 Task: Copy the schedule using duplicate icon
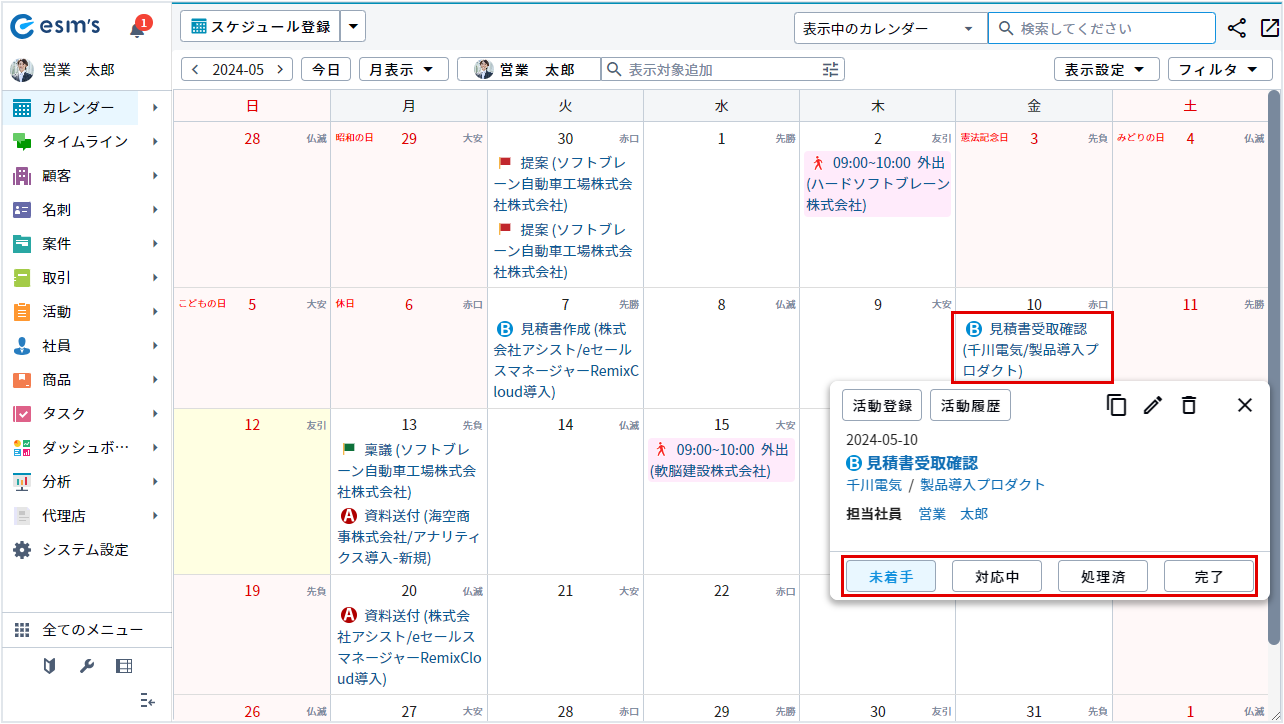1117,405
